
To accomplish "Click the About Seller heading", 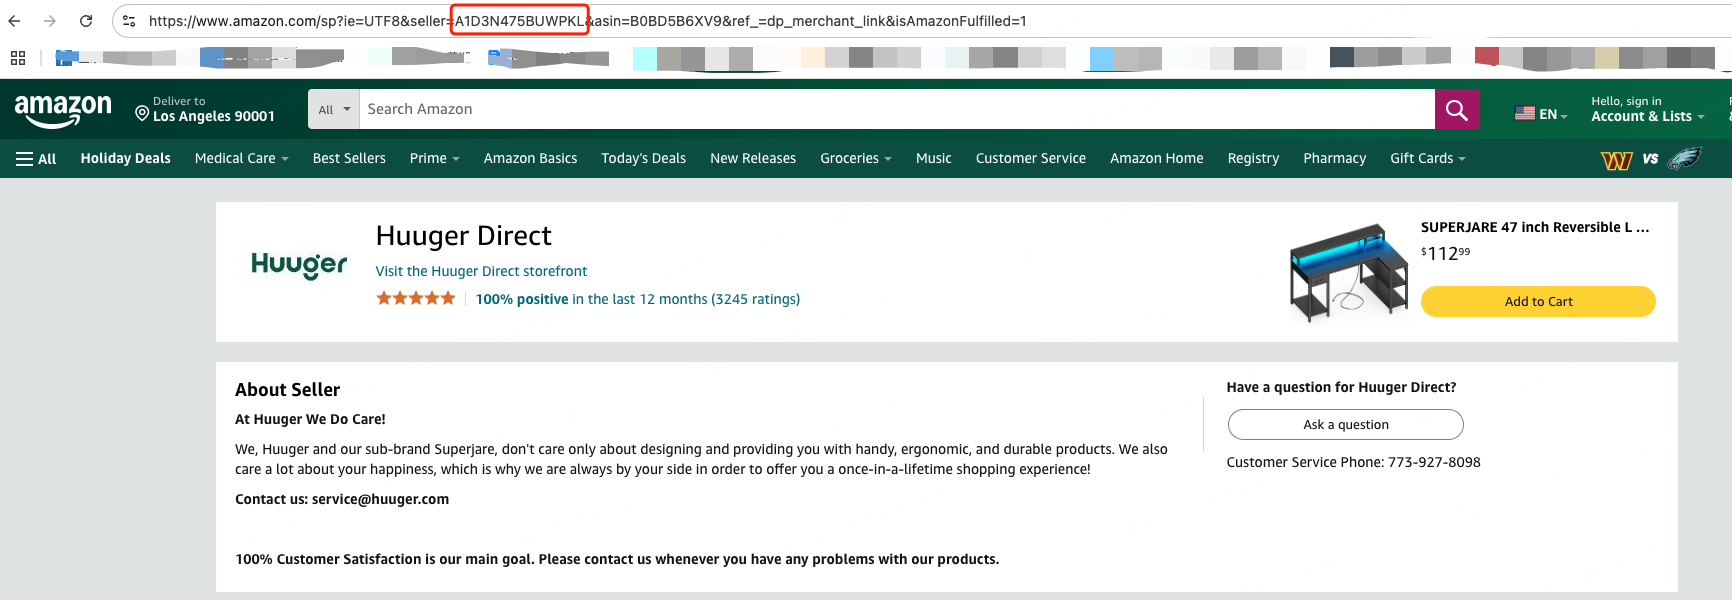I will coord(287,390).
